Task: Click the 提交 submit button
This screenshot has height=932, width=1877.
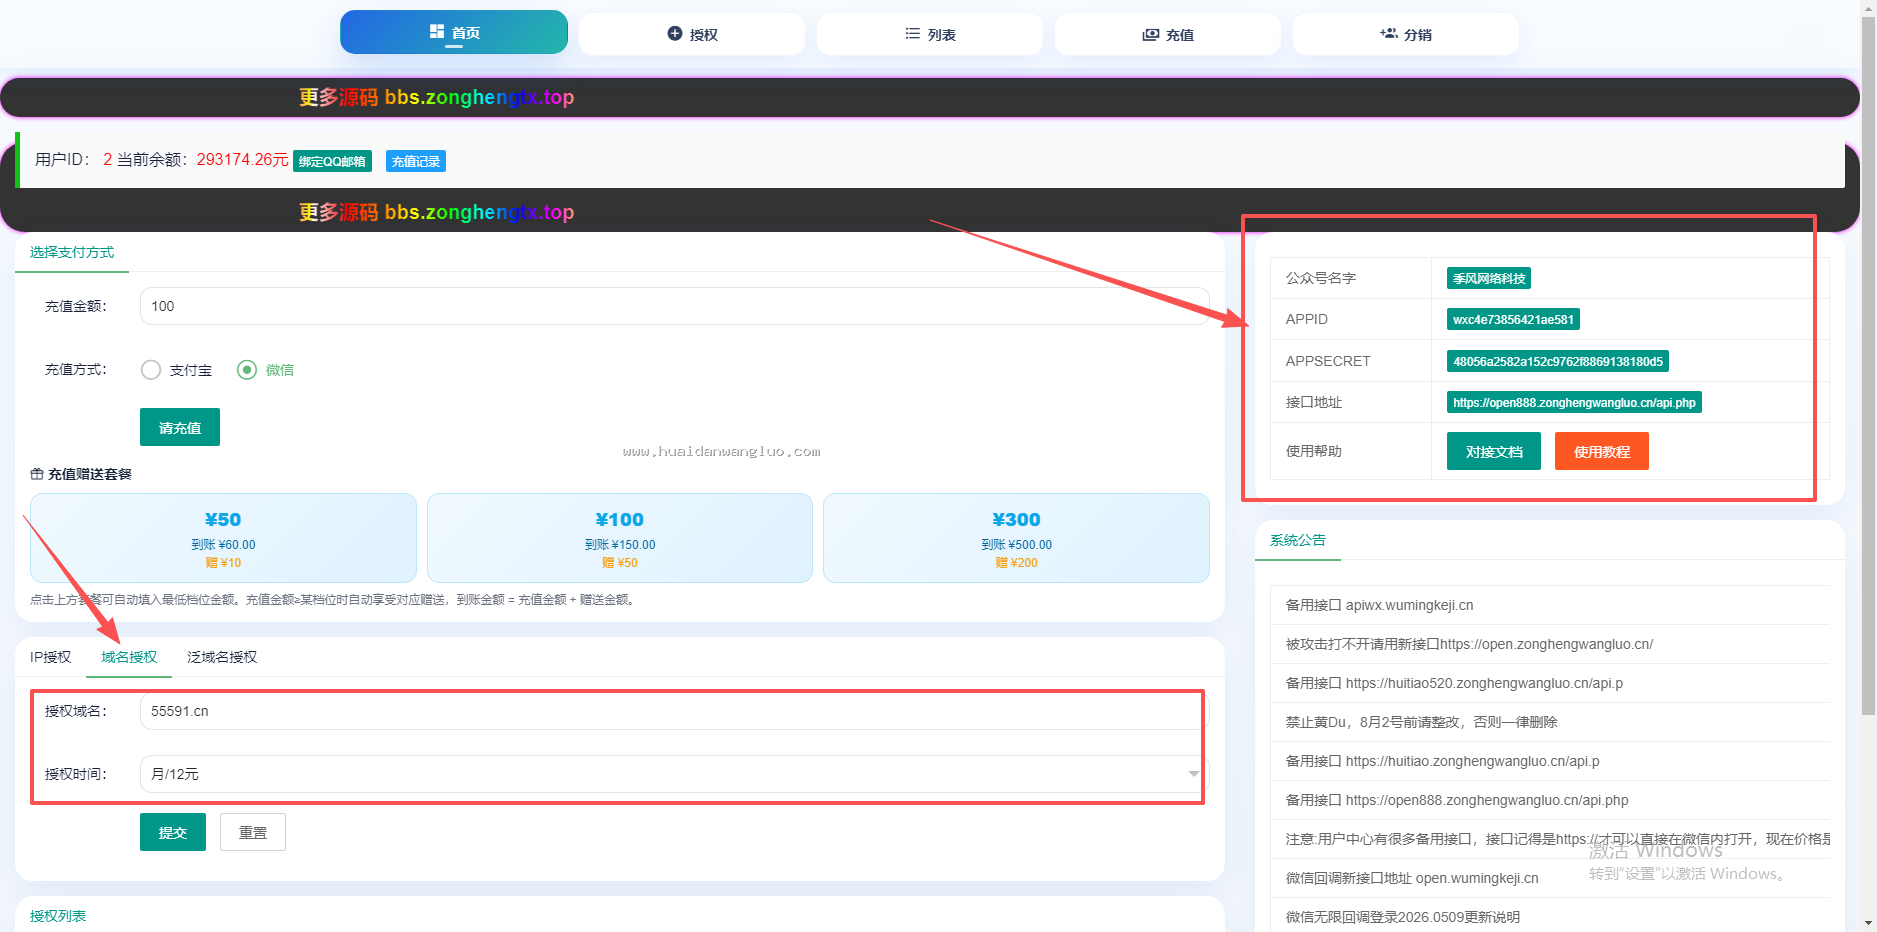Action: click(173, 832)
